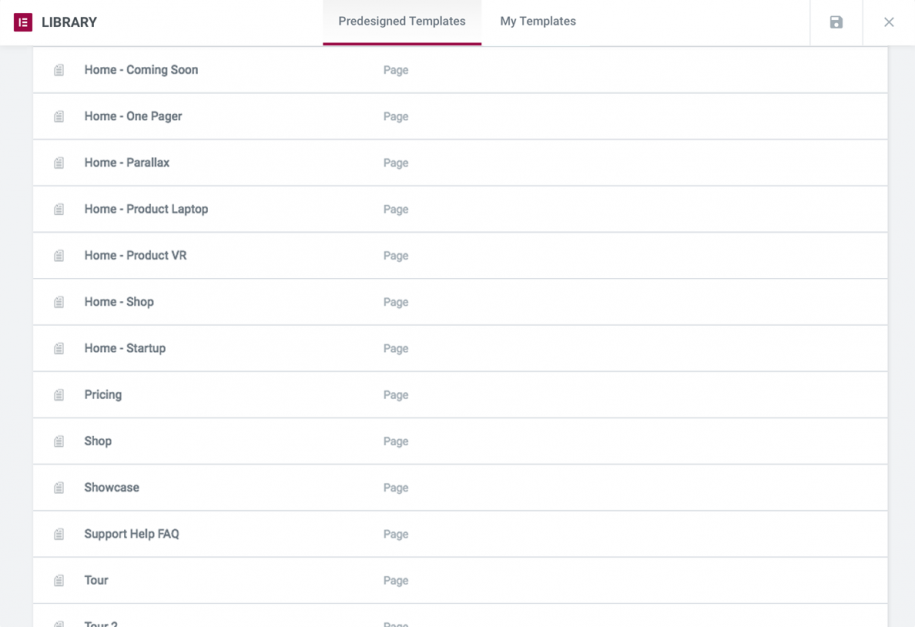Click page icon beside Home - Product Laptop
Viewport: 915px width, 627px height.
[x=59, y=210]
